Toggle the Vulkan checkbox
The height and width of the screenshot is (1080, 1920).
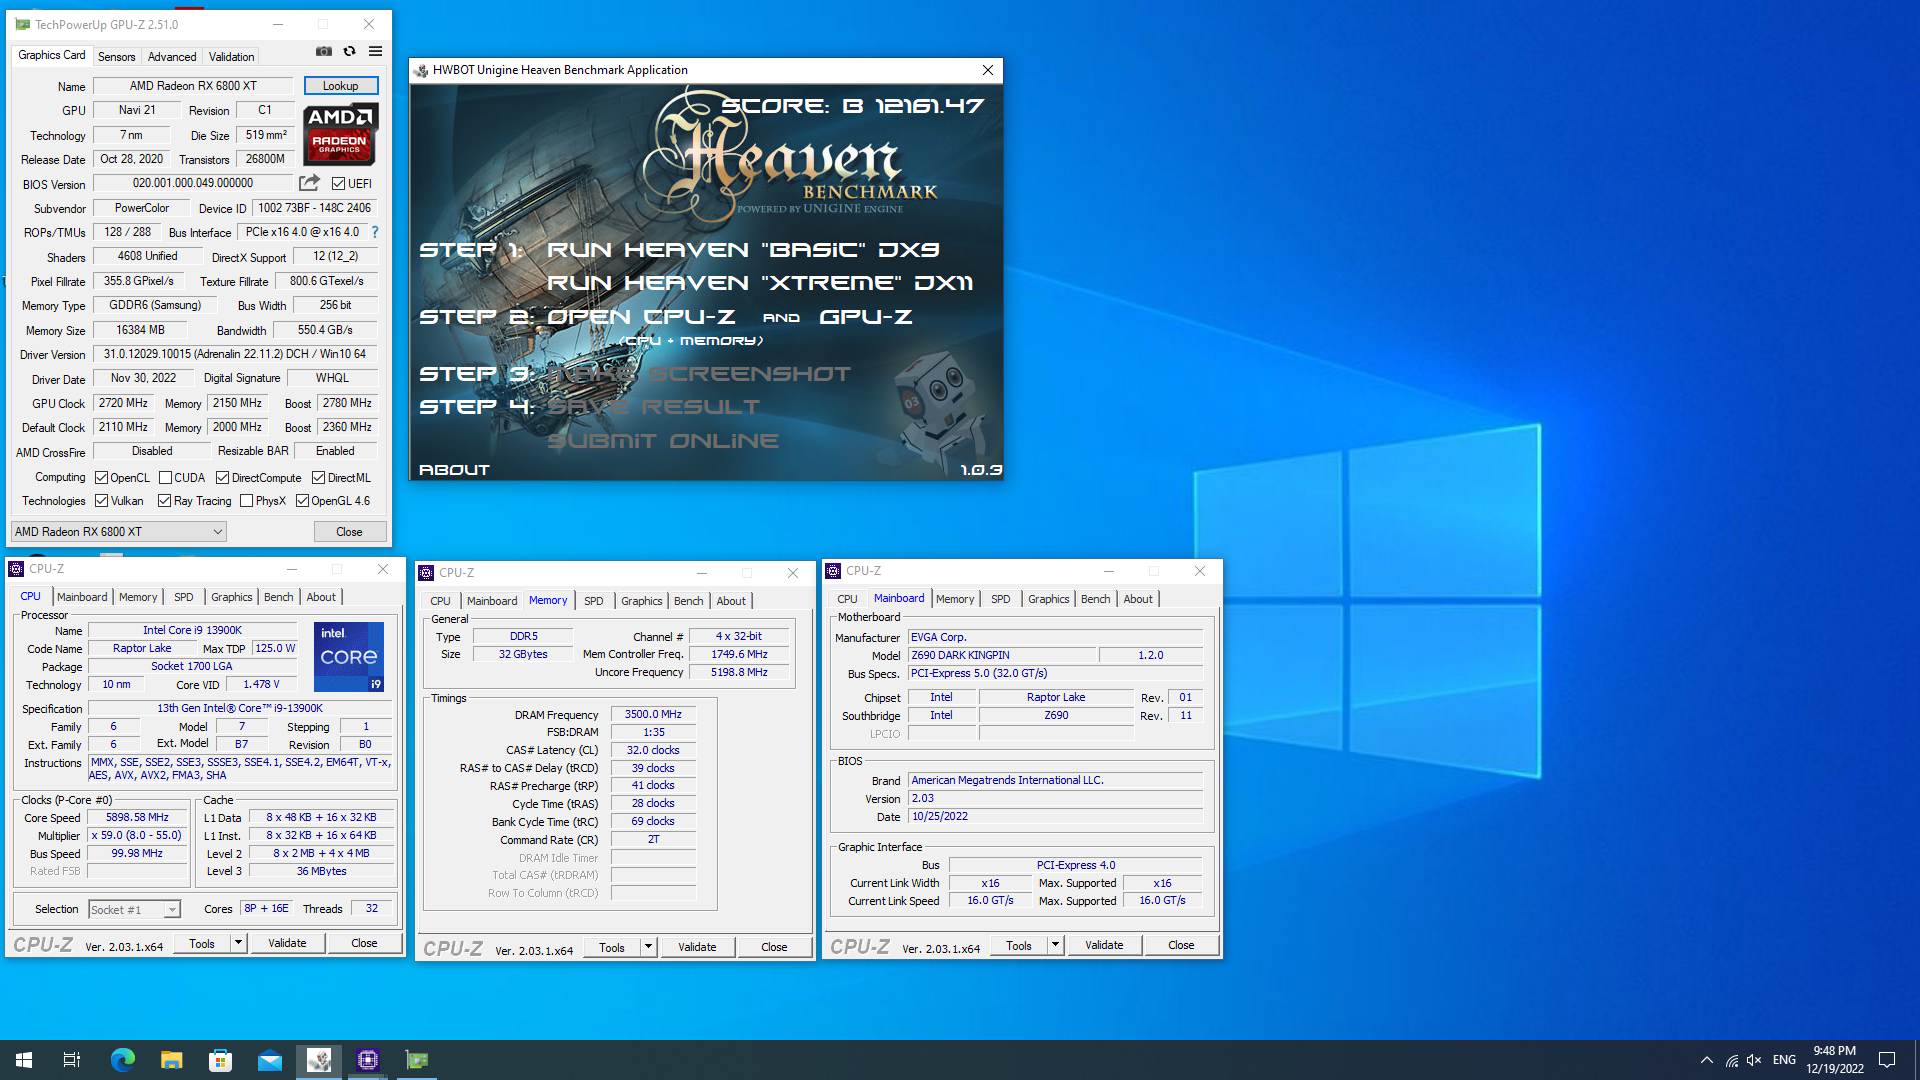(101, 501)
